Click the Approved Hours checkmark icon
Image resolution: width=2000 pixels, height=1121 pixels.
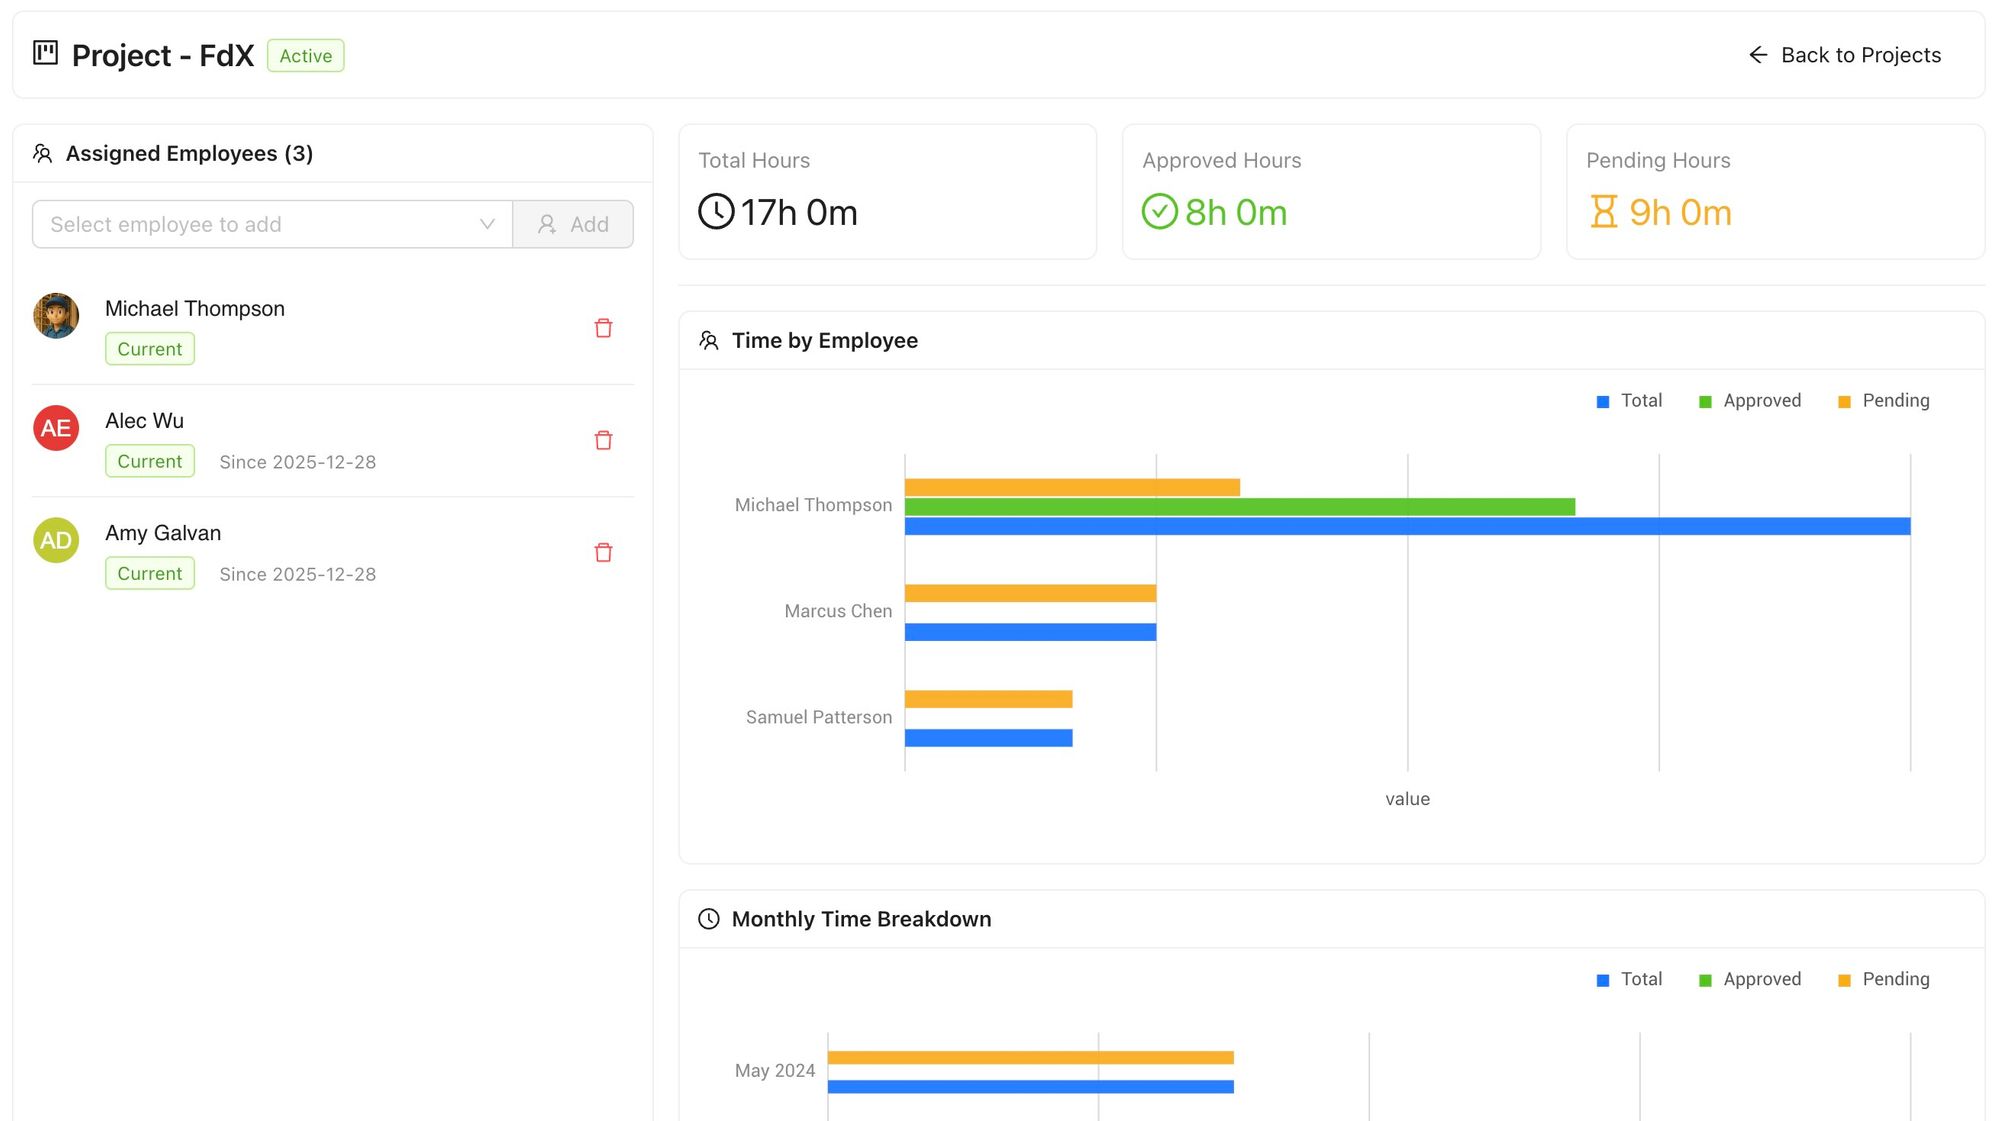point(1160,212)
